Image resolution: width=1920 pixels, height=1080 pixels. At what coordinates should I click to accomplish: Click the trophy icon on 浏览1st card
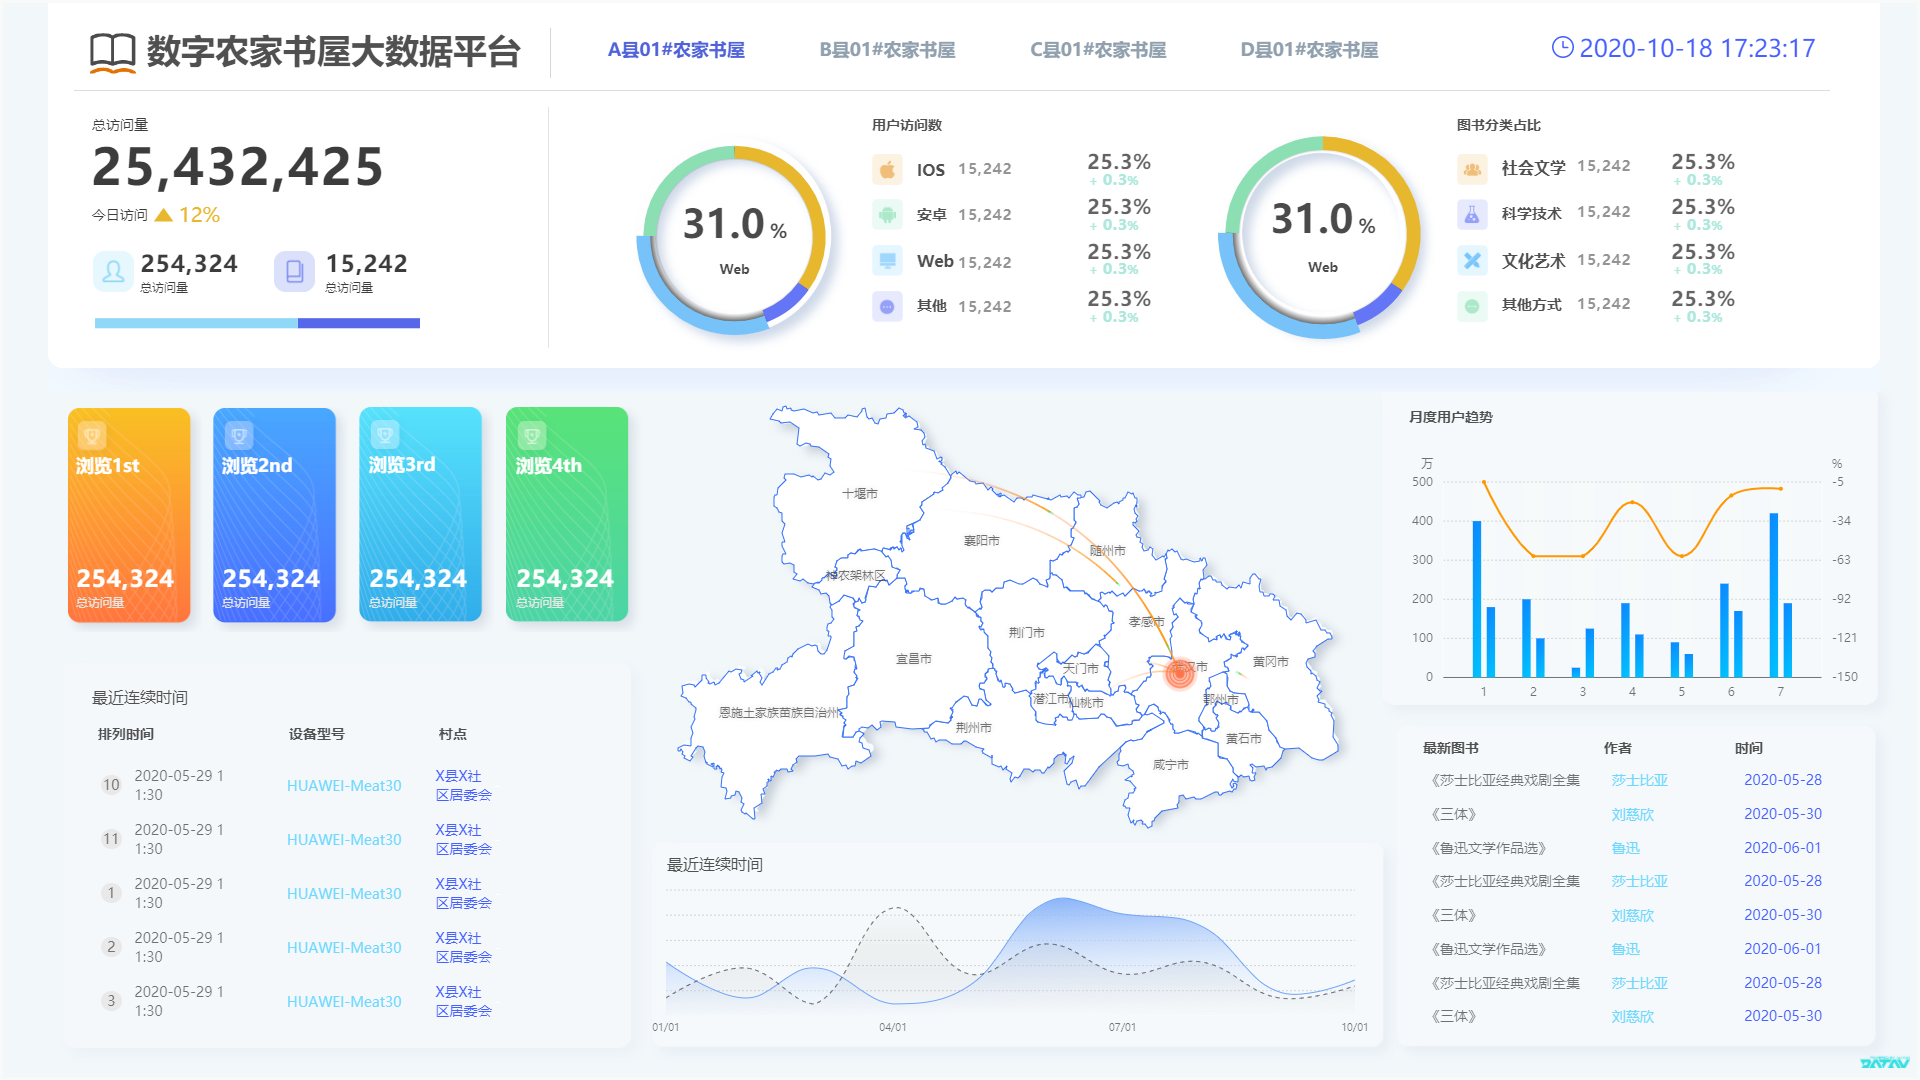pos(92,435)
